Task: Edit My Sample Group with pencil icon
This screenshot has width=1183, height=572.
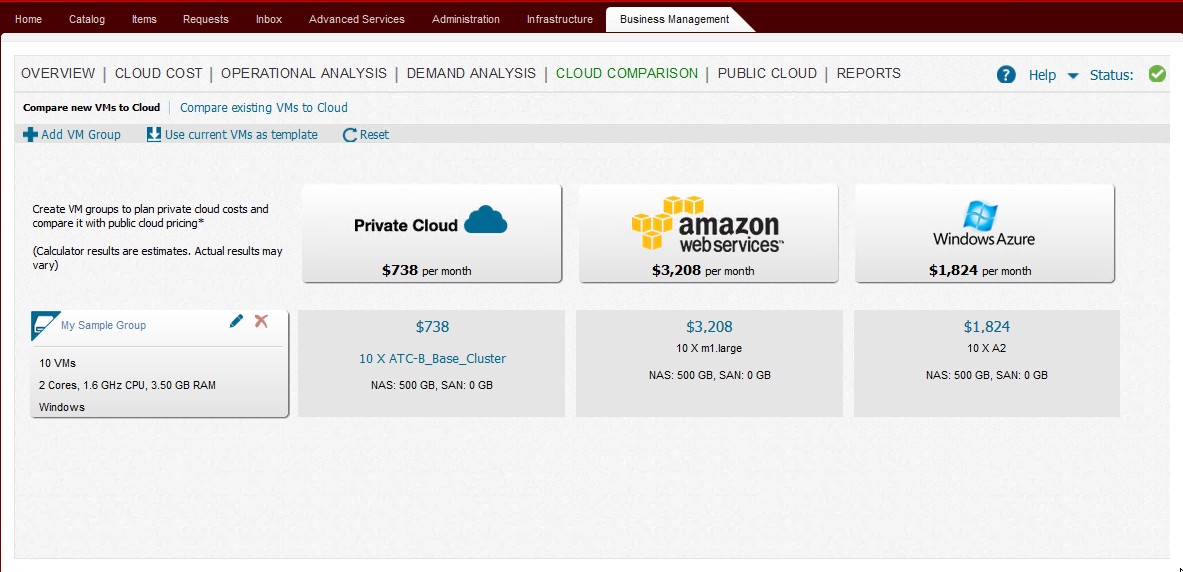Action: point(236,321)
